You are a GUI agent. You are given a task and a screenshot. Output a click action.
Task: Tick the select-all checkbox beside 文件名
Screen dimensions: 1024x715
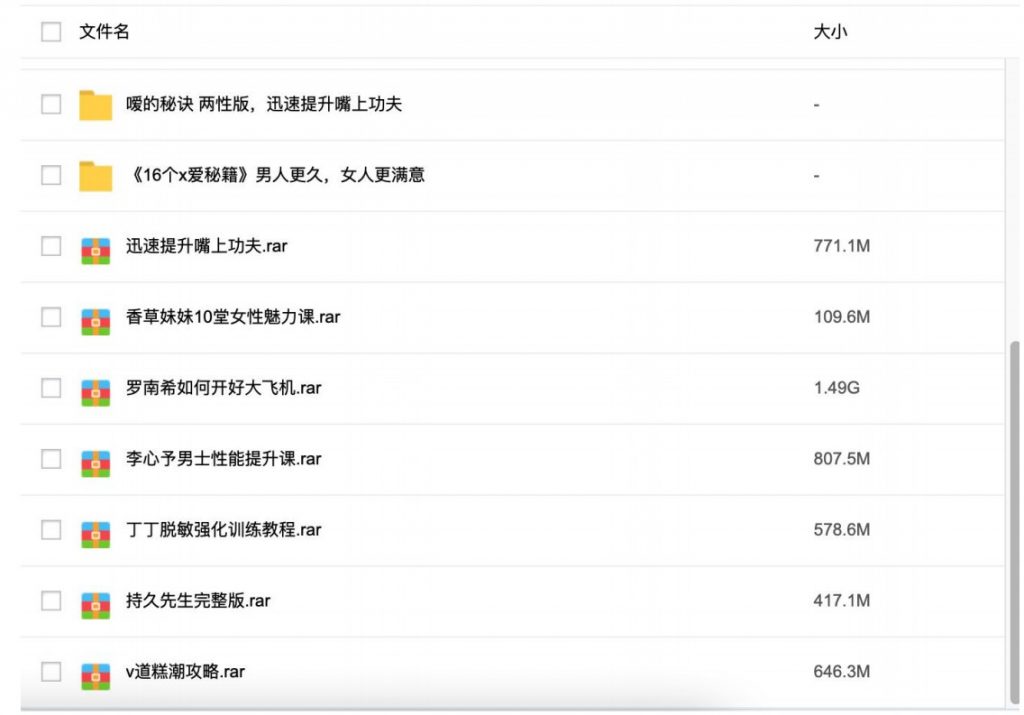51,31
